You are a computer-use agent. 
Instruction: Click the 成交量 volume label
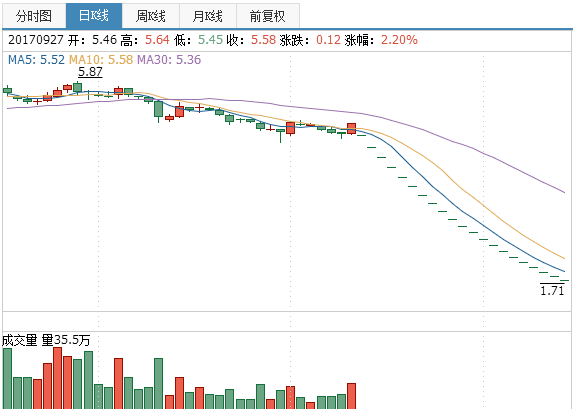coord(19,341)
